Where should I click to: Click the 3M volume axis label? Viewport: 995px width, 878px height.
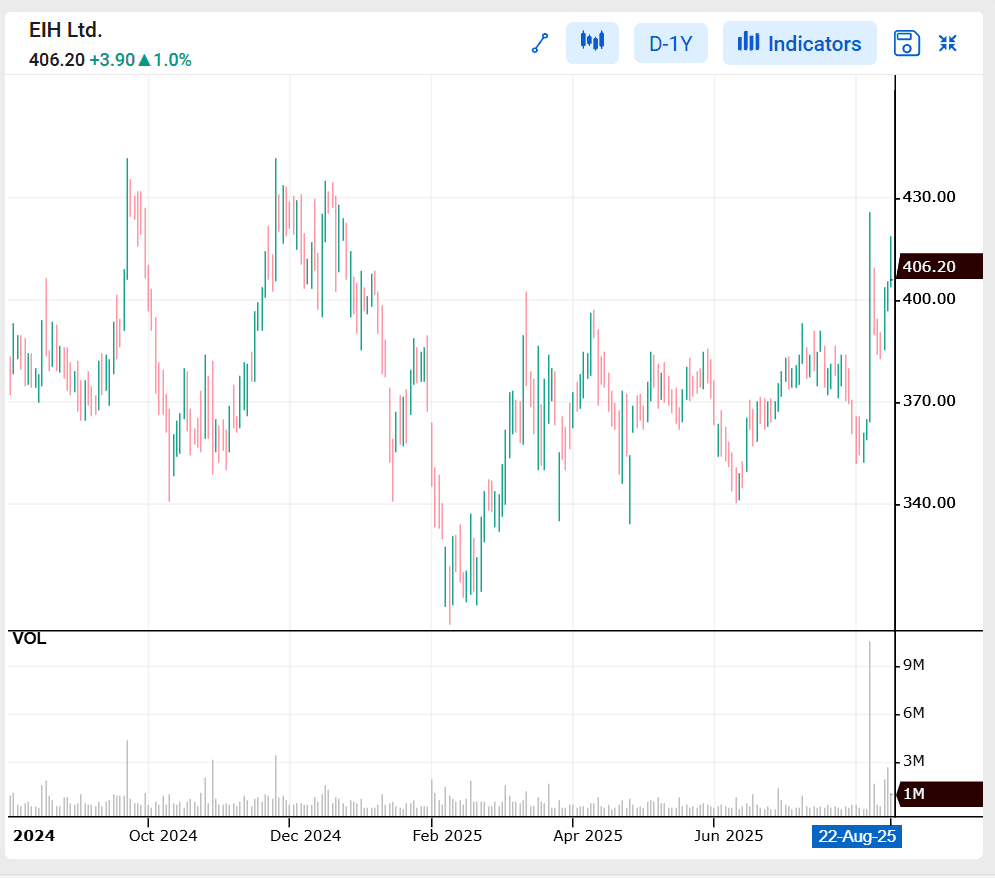coord(914,761)
